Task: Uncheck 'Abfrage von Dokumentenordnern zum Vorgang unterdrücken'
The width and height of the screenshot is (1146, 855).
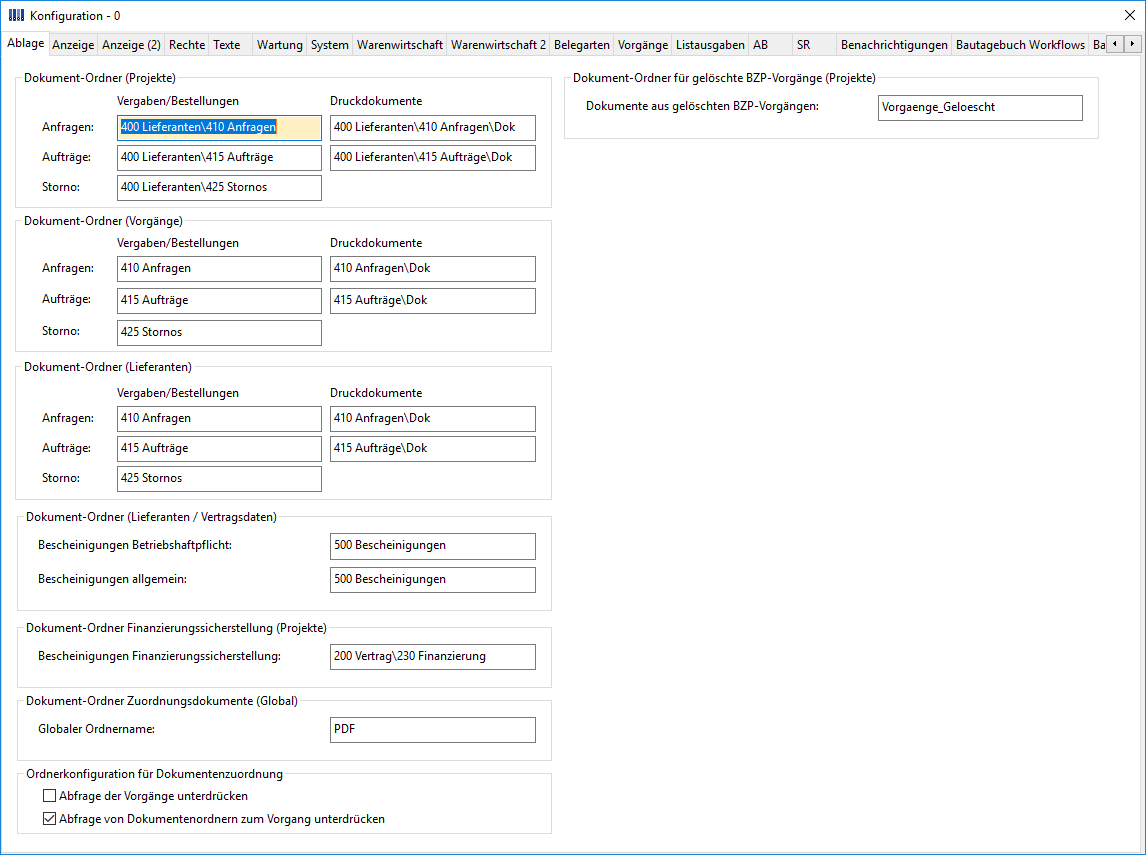Action: 50,819
